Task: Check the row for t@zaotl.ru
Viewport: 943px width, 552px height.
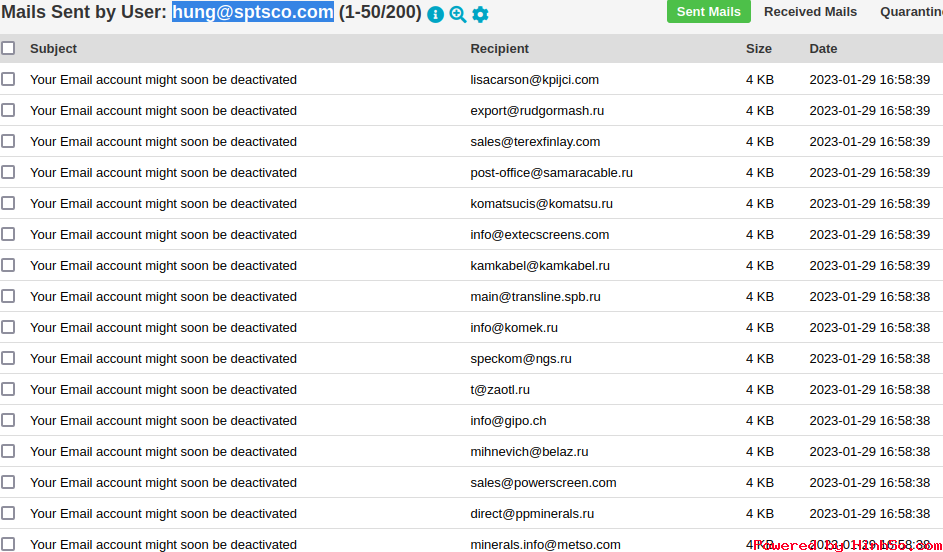Action: pyautogui.click(x=8, y=389)
